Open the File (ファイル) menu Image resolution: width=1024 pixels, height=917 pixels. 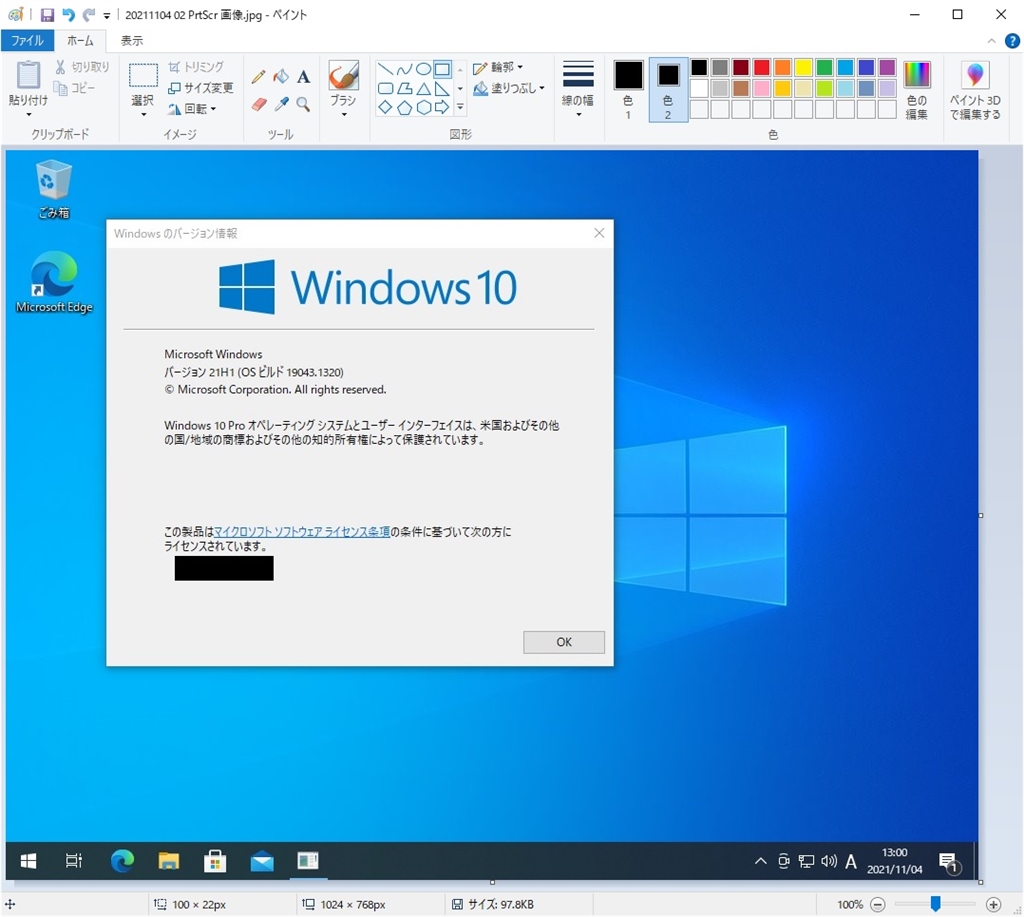pyautogui.click(x=27, y=40)
